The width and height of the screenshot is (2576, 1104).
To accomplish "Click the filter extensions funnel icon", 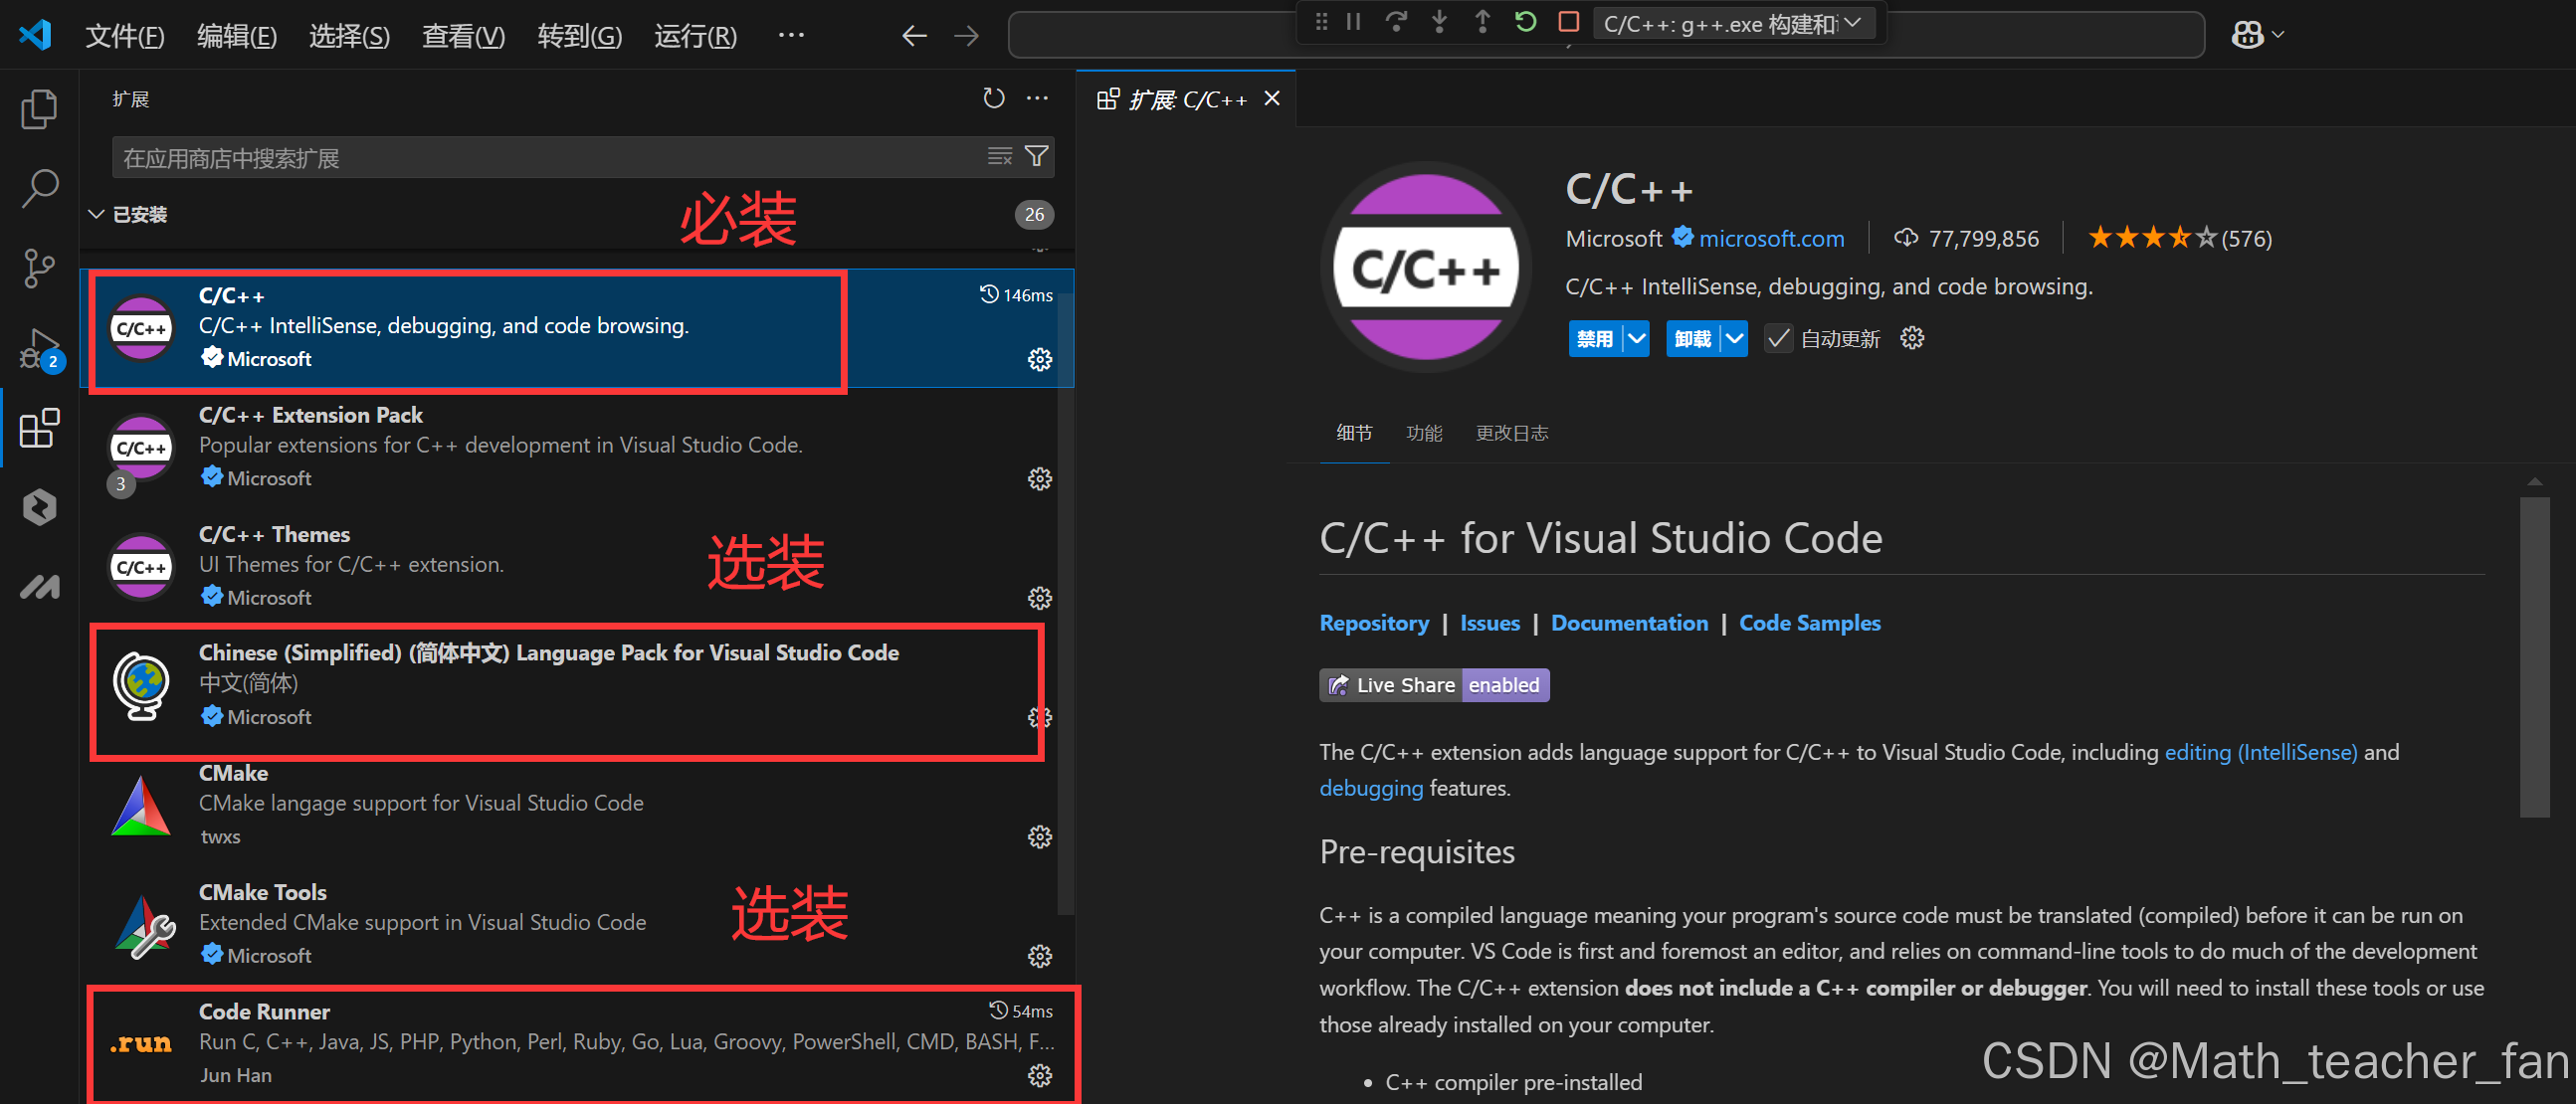I will pos(1037,156).
